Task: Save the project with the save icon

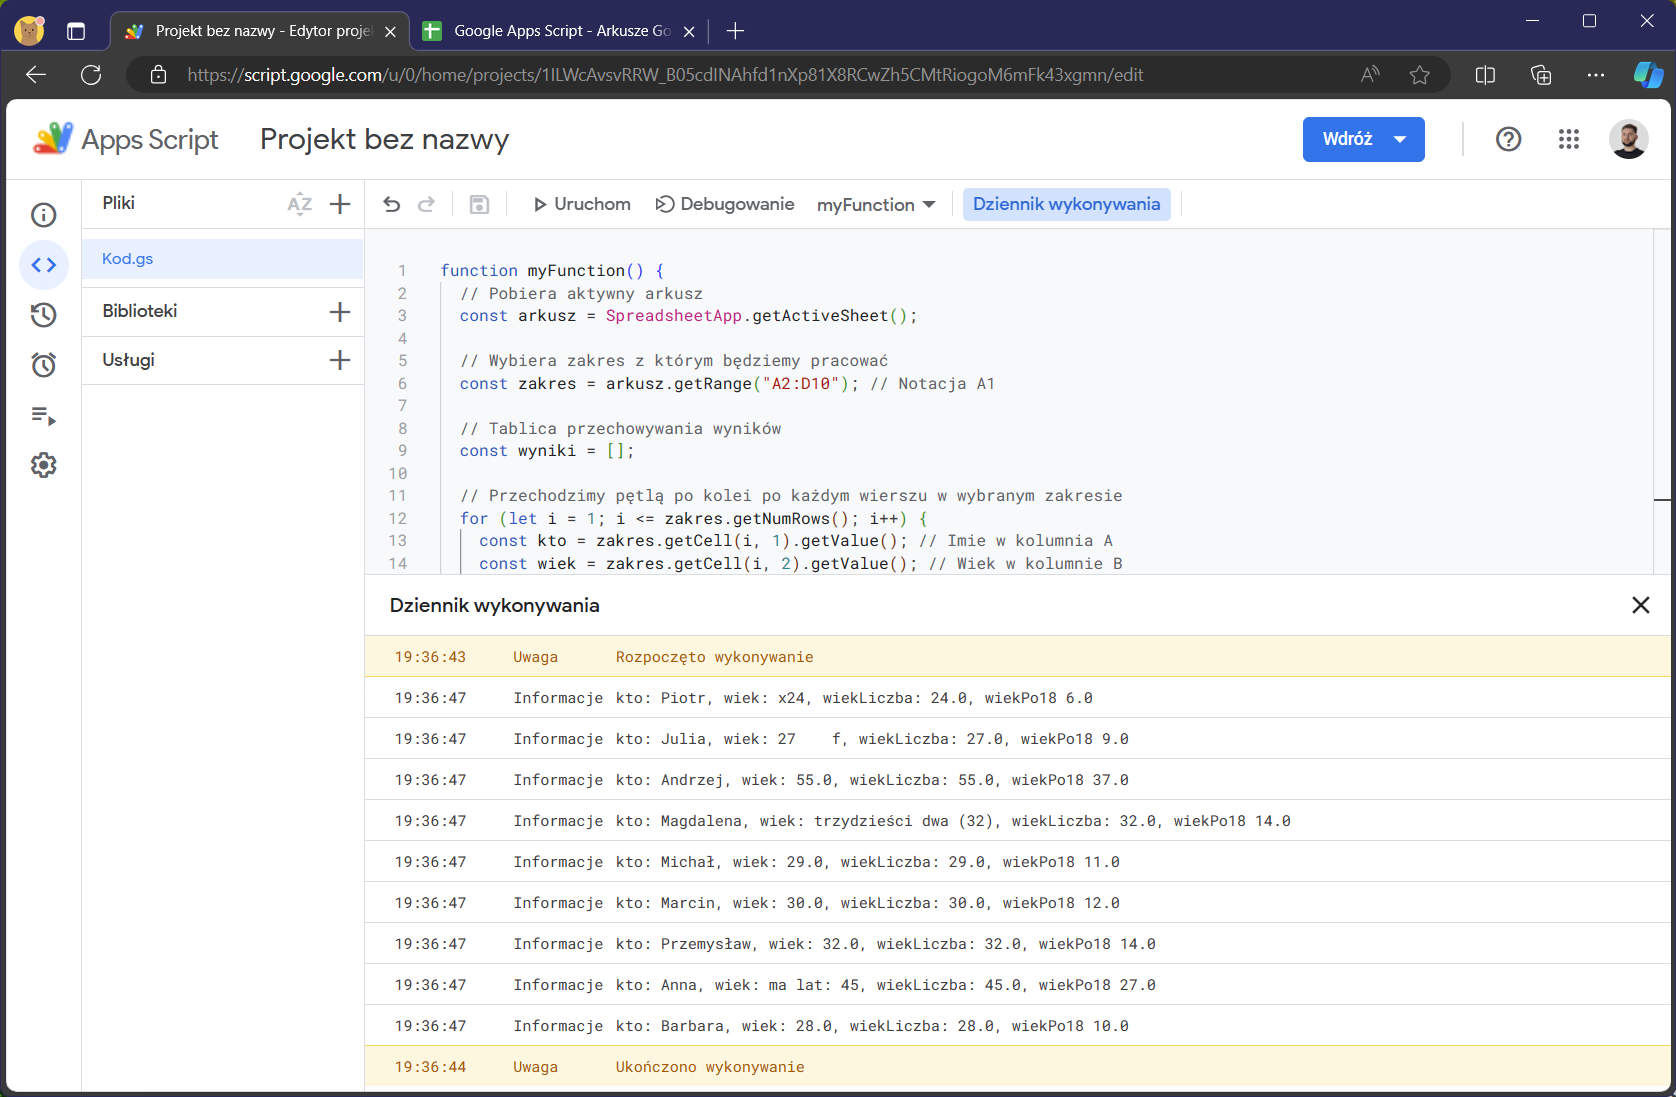Action: click(479, 204)
